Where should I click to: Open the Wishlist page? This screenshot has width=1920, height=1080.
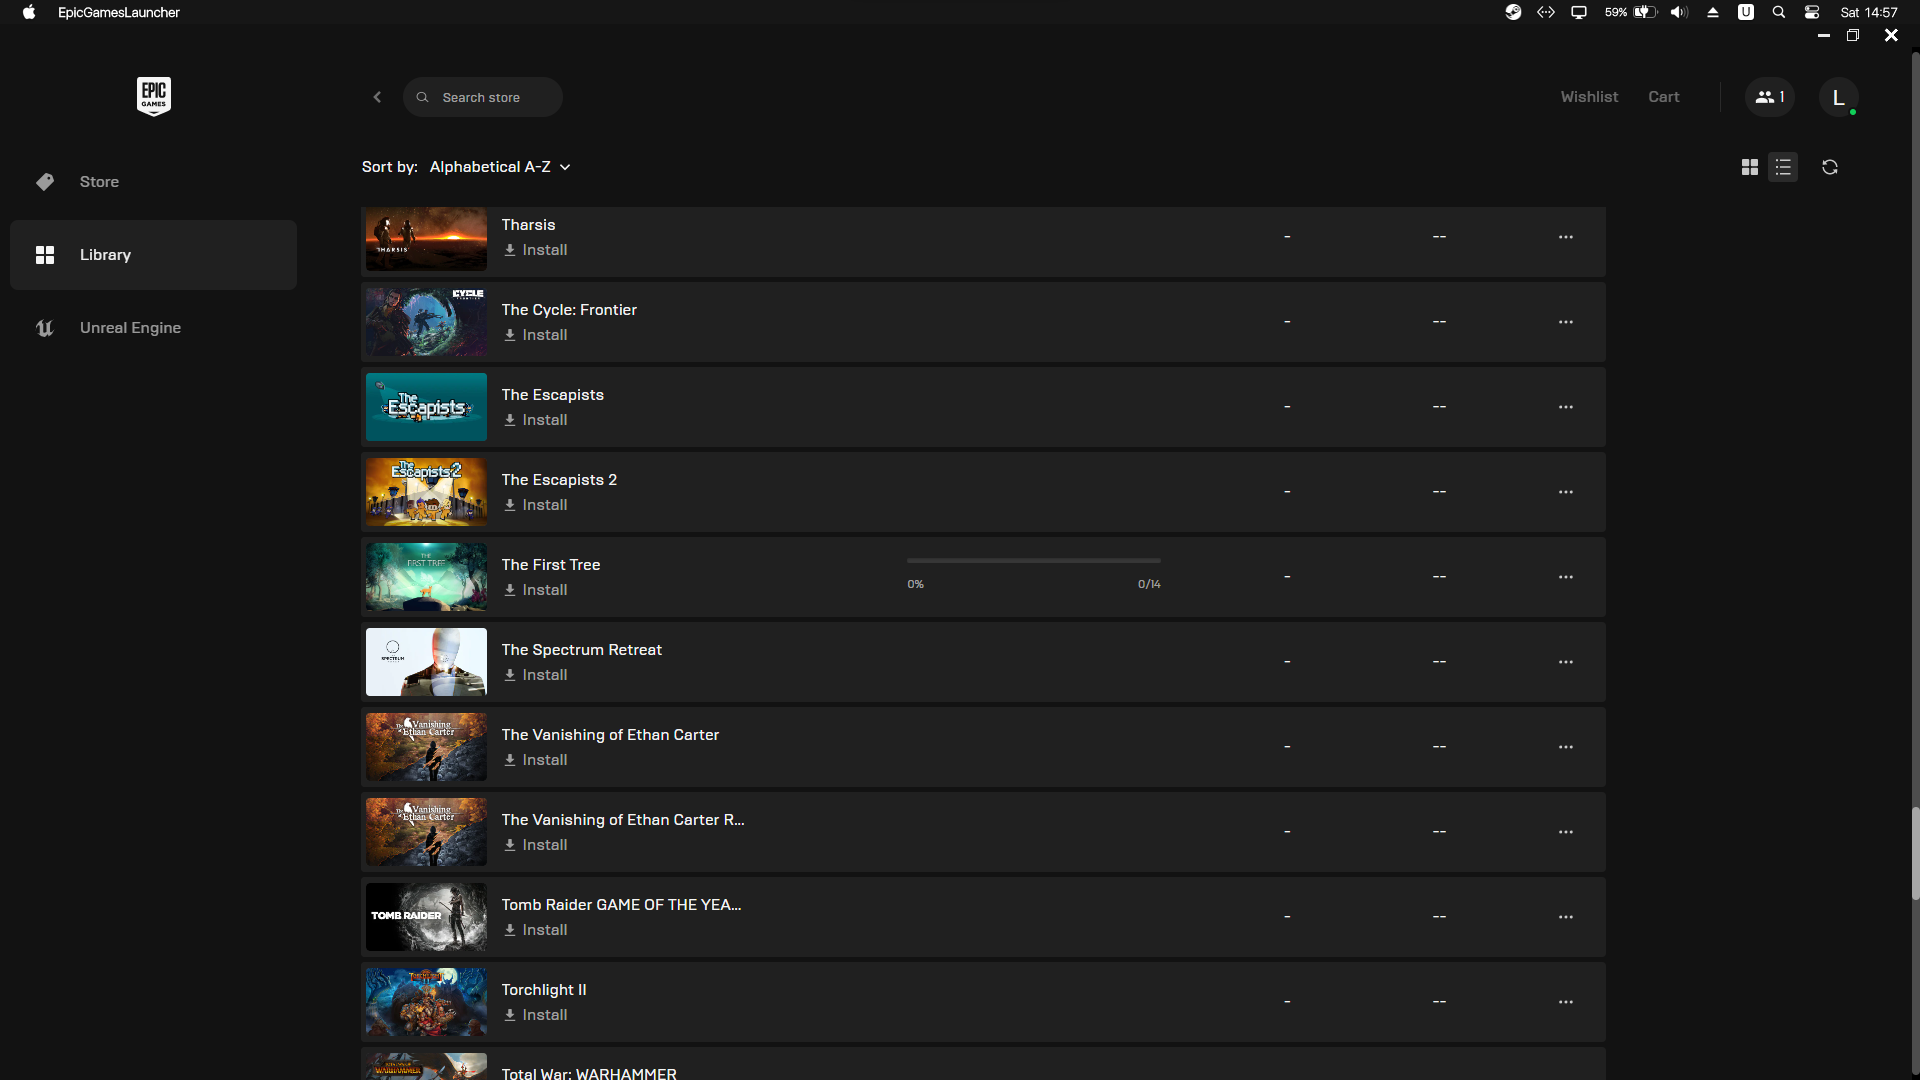pyautogui.click(x=1588, y=97)
